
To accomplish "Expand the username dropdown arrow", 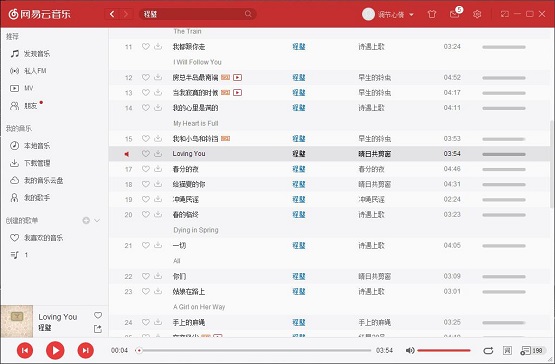I will (x=411, y=15).
